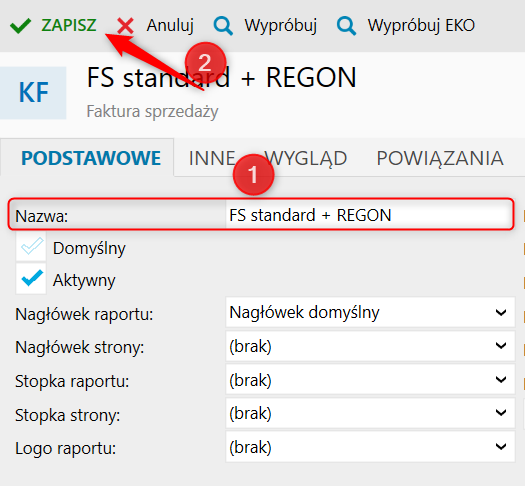
Task: Cancel changes using Anuluj
Action: tap(155, 26)
